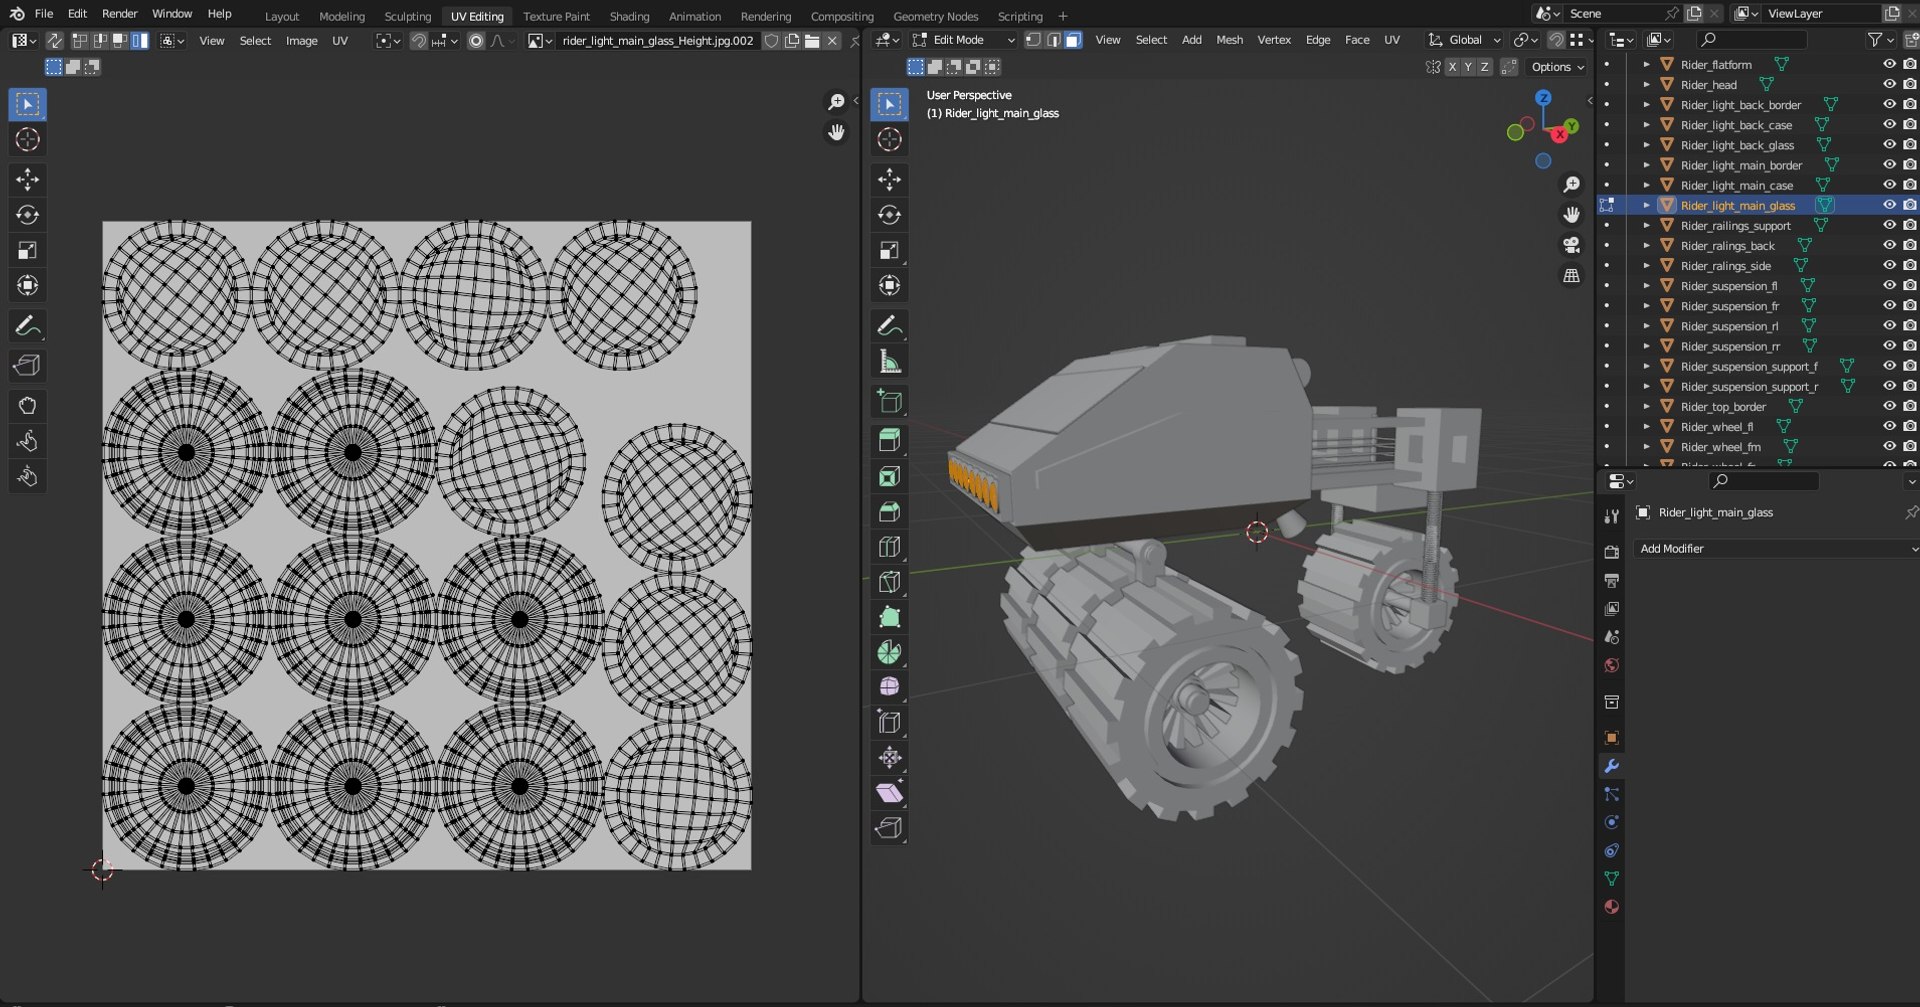Open the Object Data properties tab
Viewport: 1920px width, 1007px height.
click(x=1611, y=879)
